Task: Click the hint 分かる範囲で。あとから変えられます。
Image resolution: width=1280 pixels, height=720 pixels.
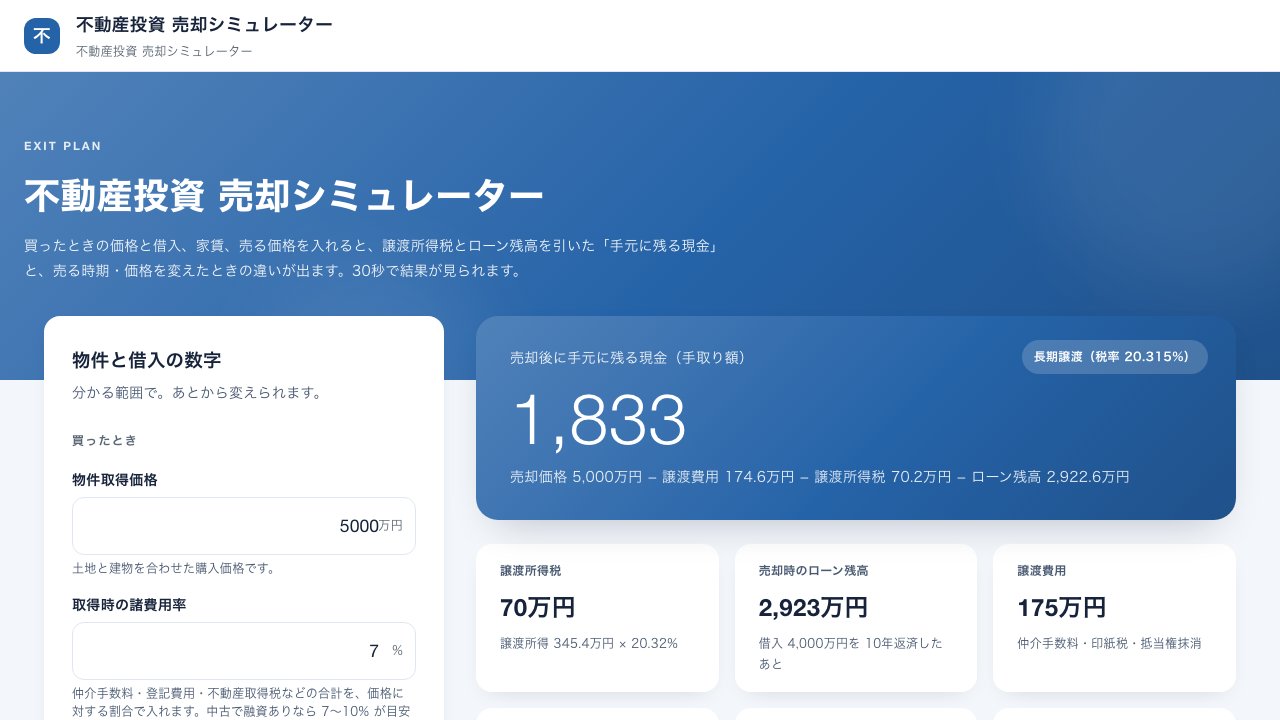Action: 197,392
